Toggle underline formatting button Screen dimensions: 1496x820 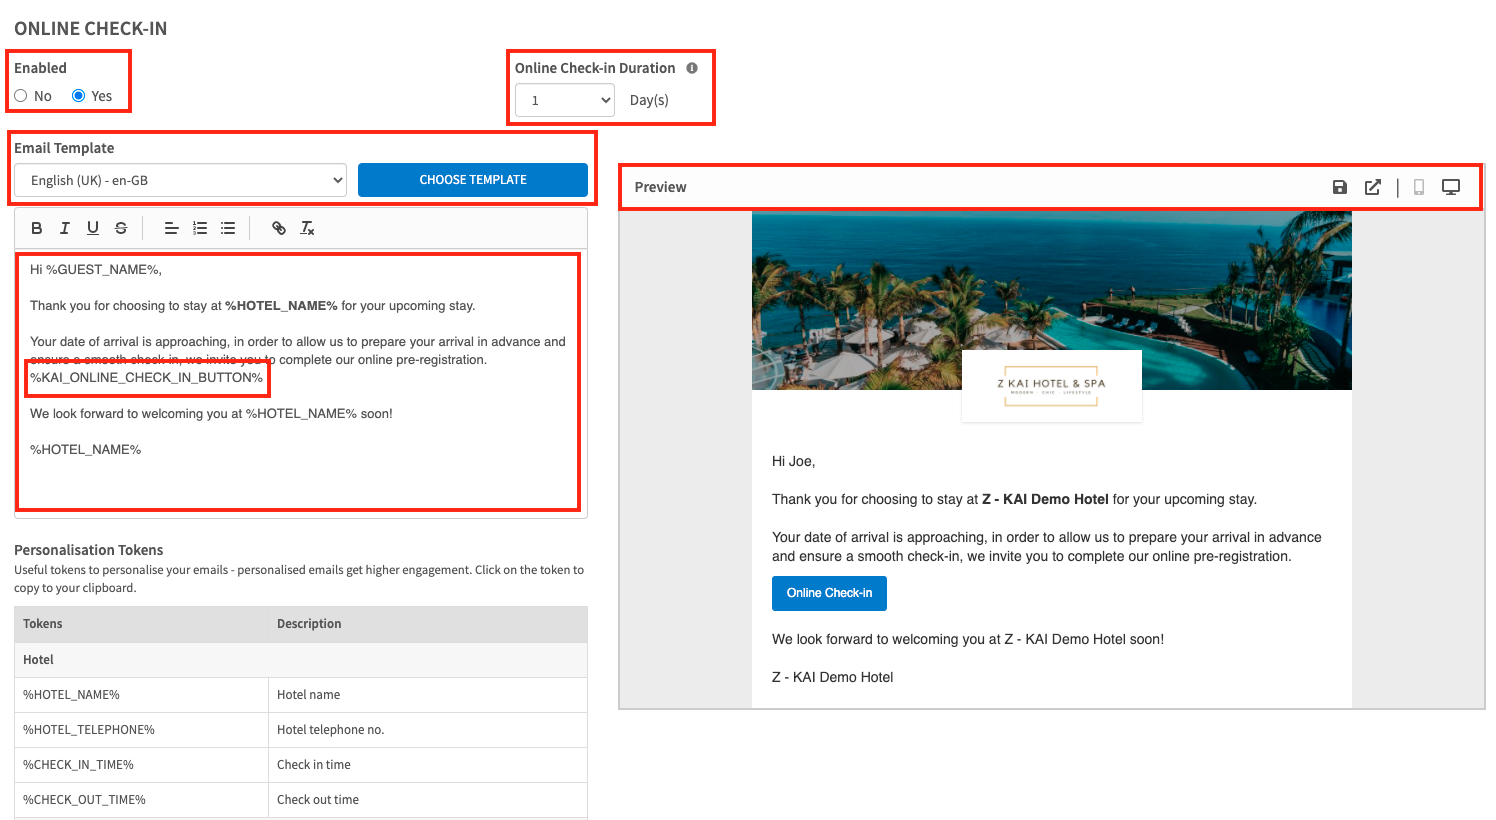point(93,228)
